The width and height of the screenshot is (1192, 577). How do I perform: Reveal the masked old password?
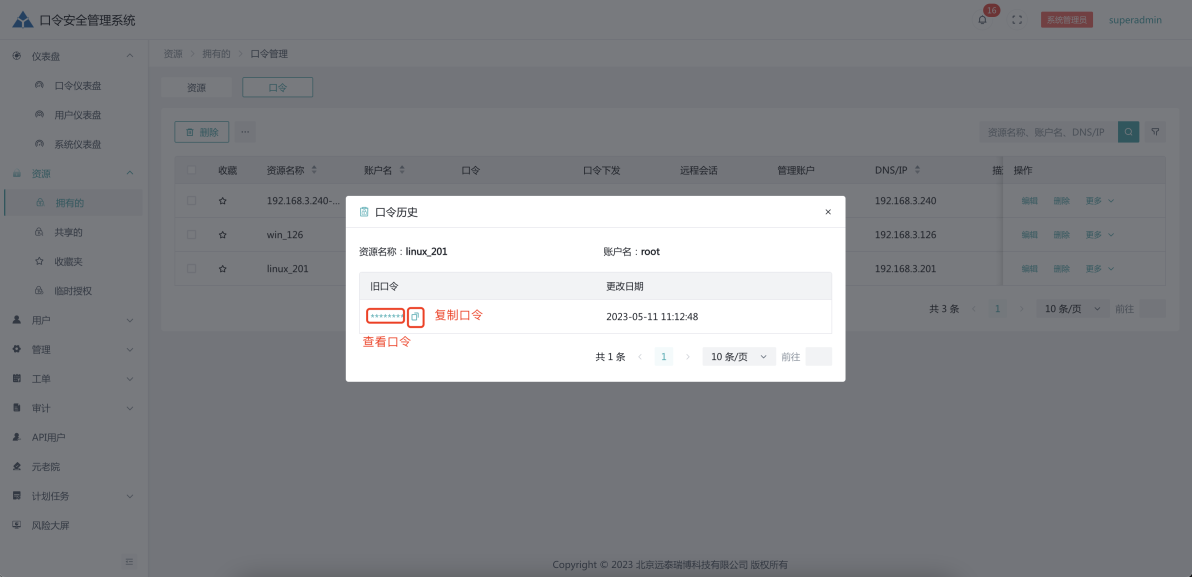[x=385, y=317]
